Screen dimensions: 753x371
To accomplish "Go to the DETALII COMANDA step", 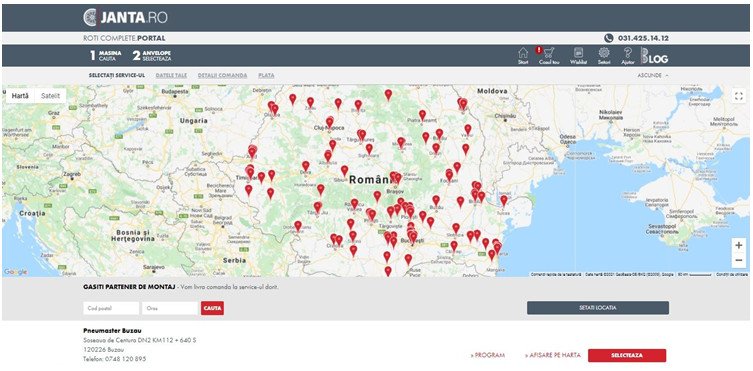I will (x=222, y=75).
